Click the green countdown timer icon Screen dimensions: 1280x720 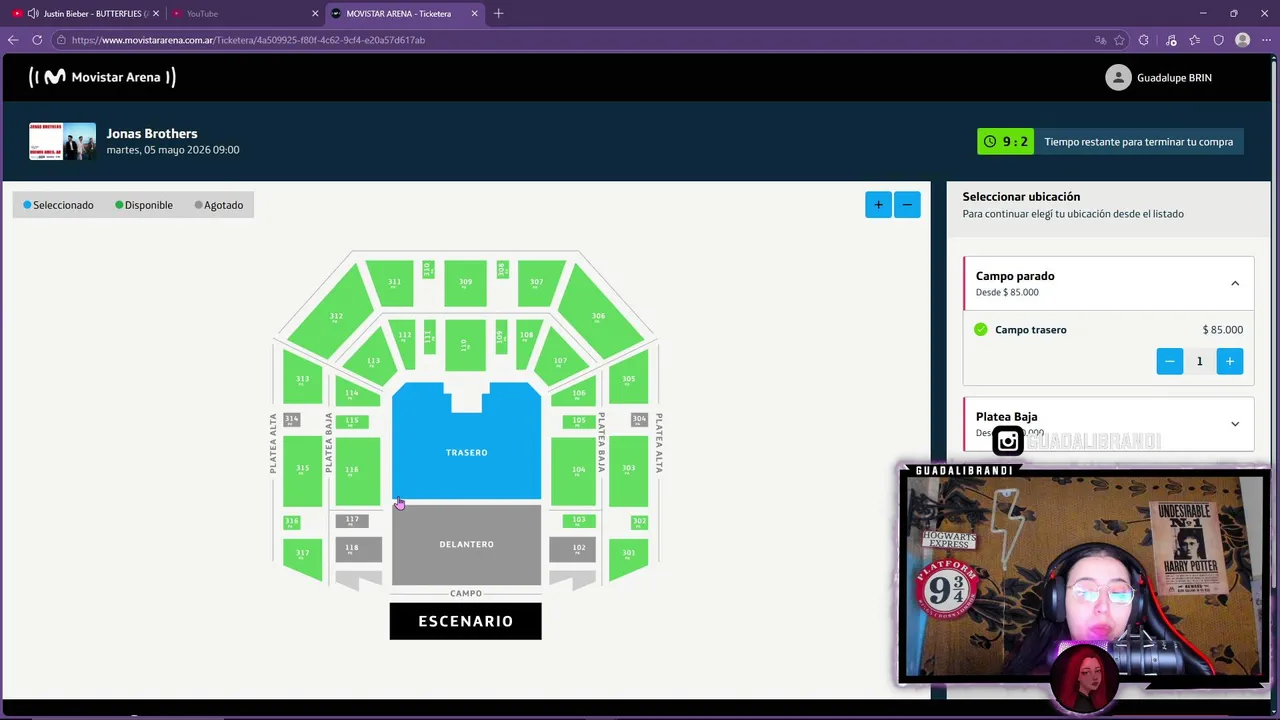coord(990,142)
